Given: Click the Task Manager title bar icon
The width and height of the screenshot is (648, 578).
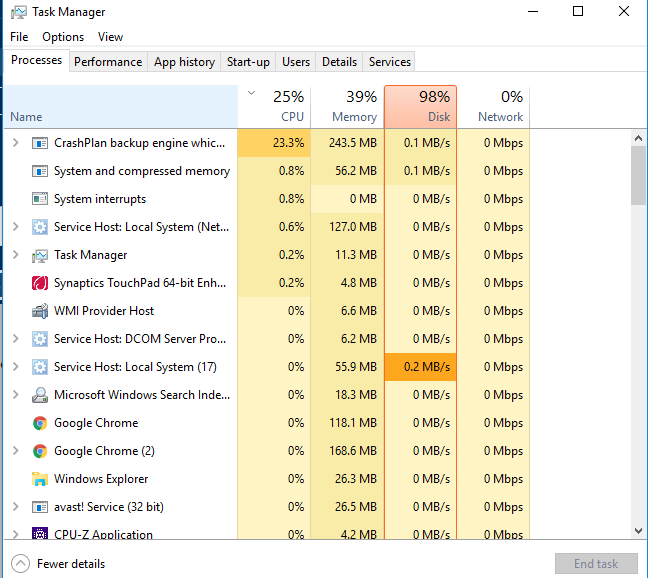Looking at the screenshot, I should pyautogui.click(x=19, y=12).
